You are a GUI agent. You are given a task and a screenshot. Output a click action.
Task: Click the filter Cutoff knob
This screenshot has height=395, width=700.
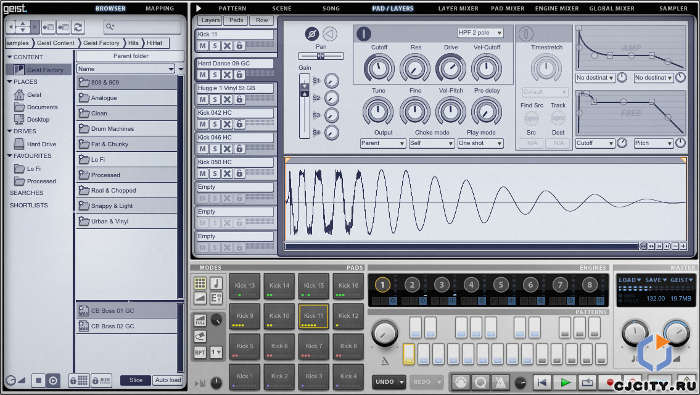pos(379,68)
